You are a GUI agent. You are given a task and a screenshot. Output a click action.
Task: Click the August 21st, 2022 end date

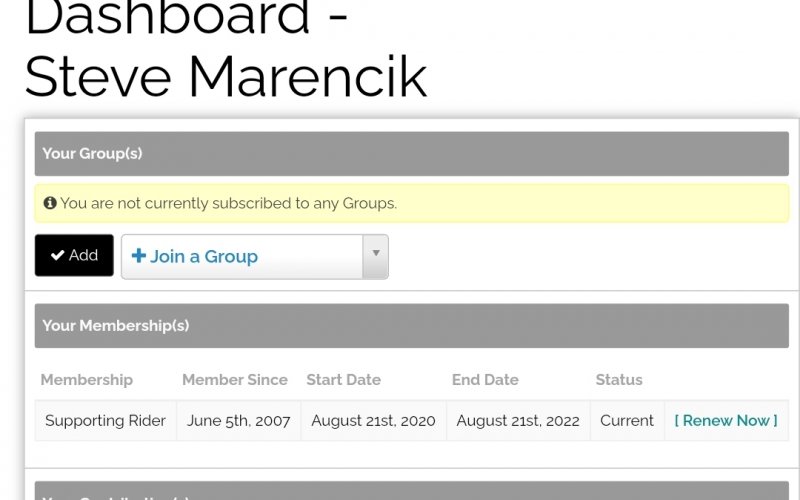point(518,421)
